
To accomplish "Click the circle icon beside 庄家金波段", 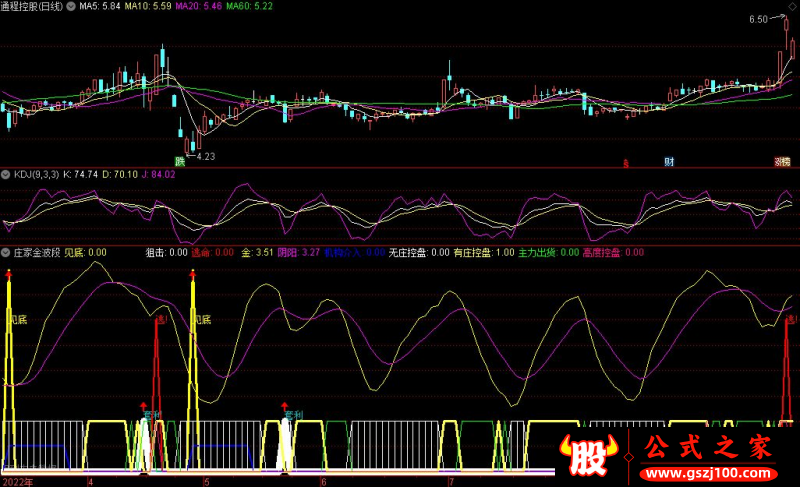I will (6, 253).
